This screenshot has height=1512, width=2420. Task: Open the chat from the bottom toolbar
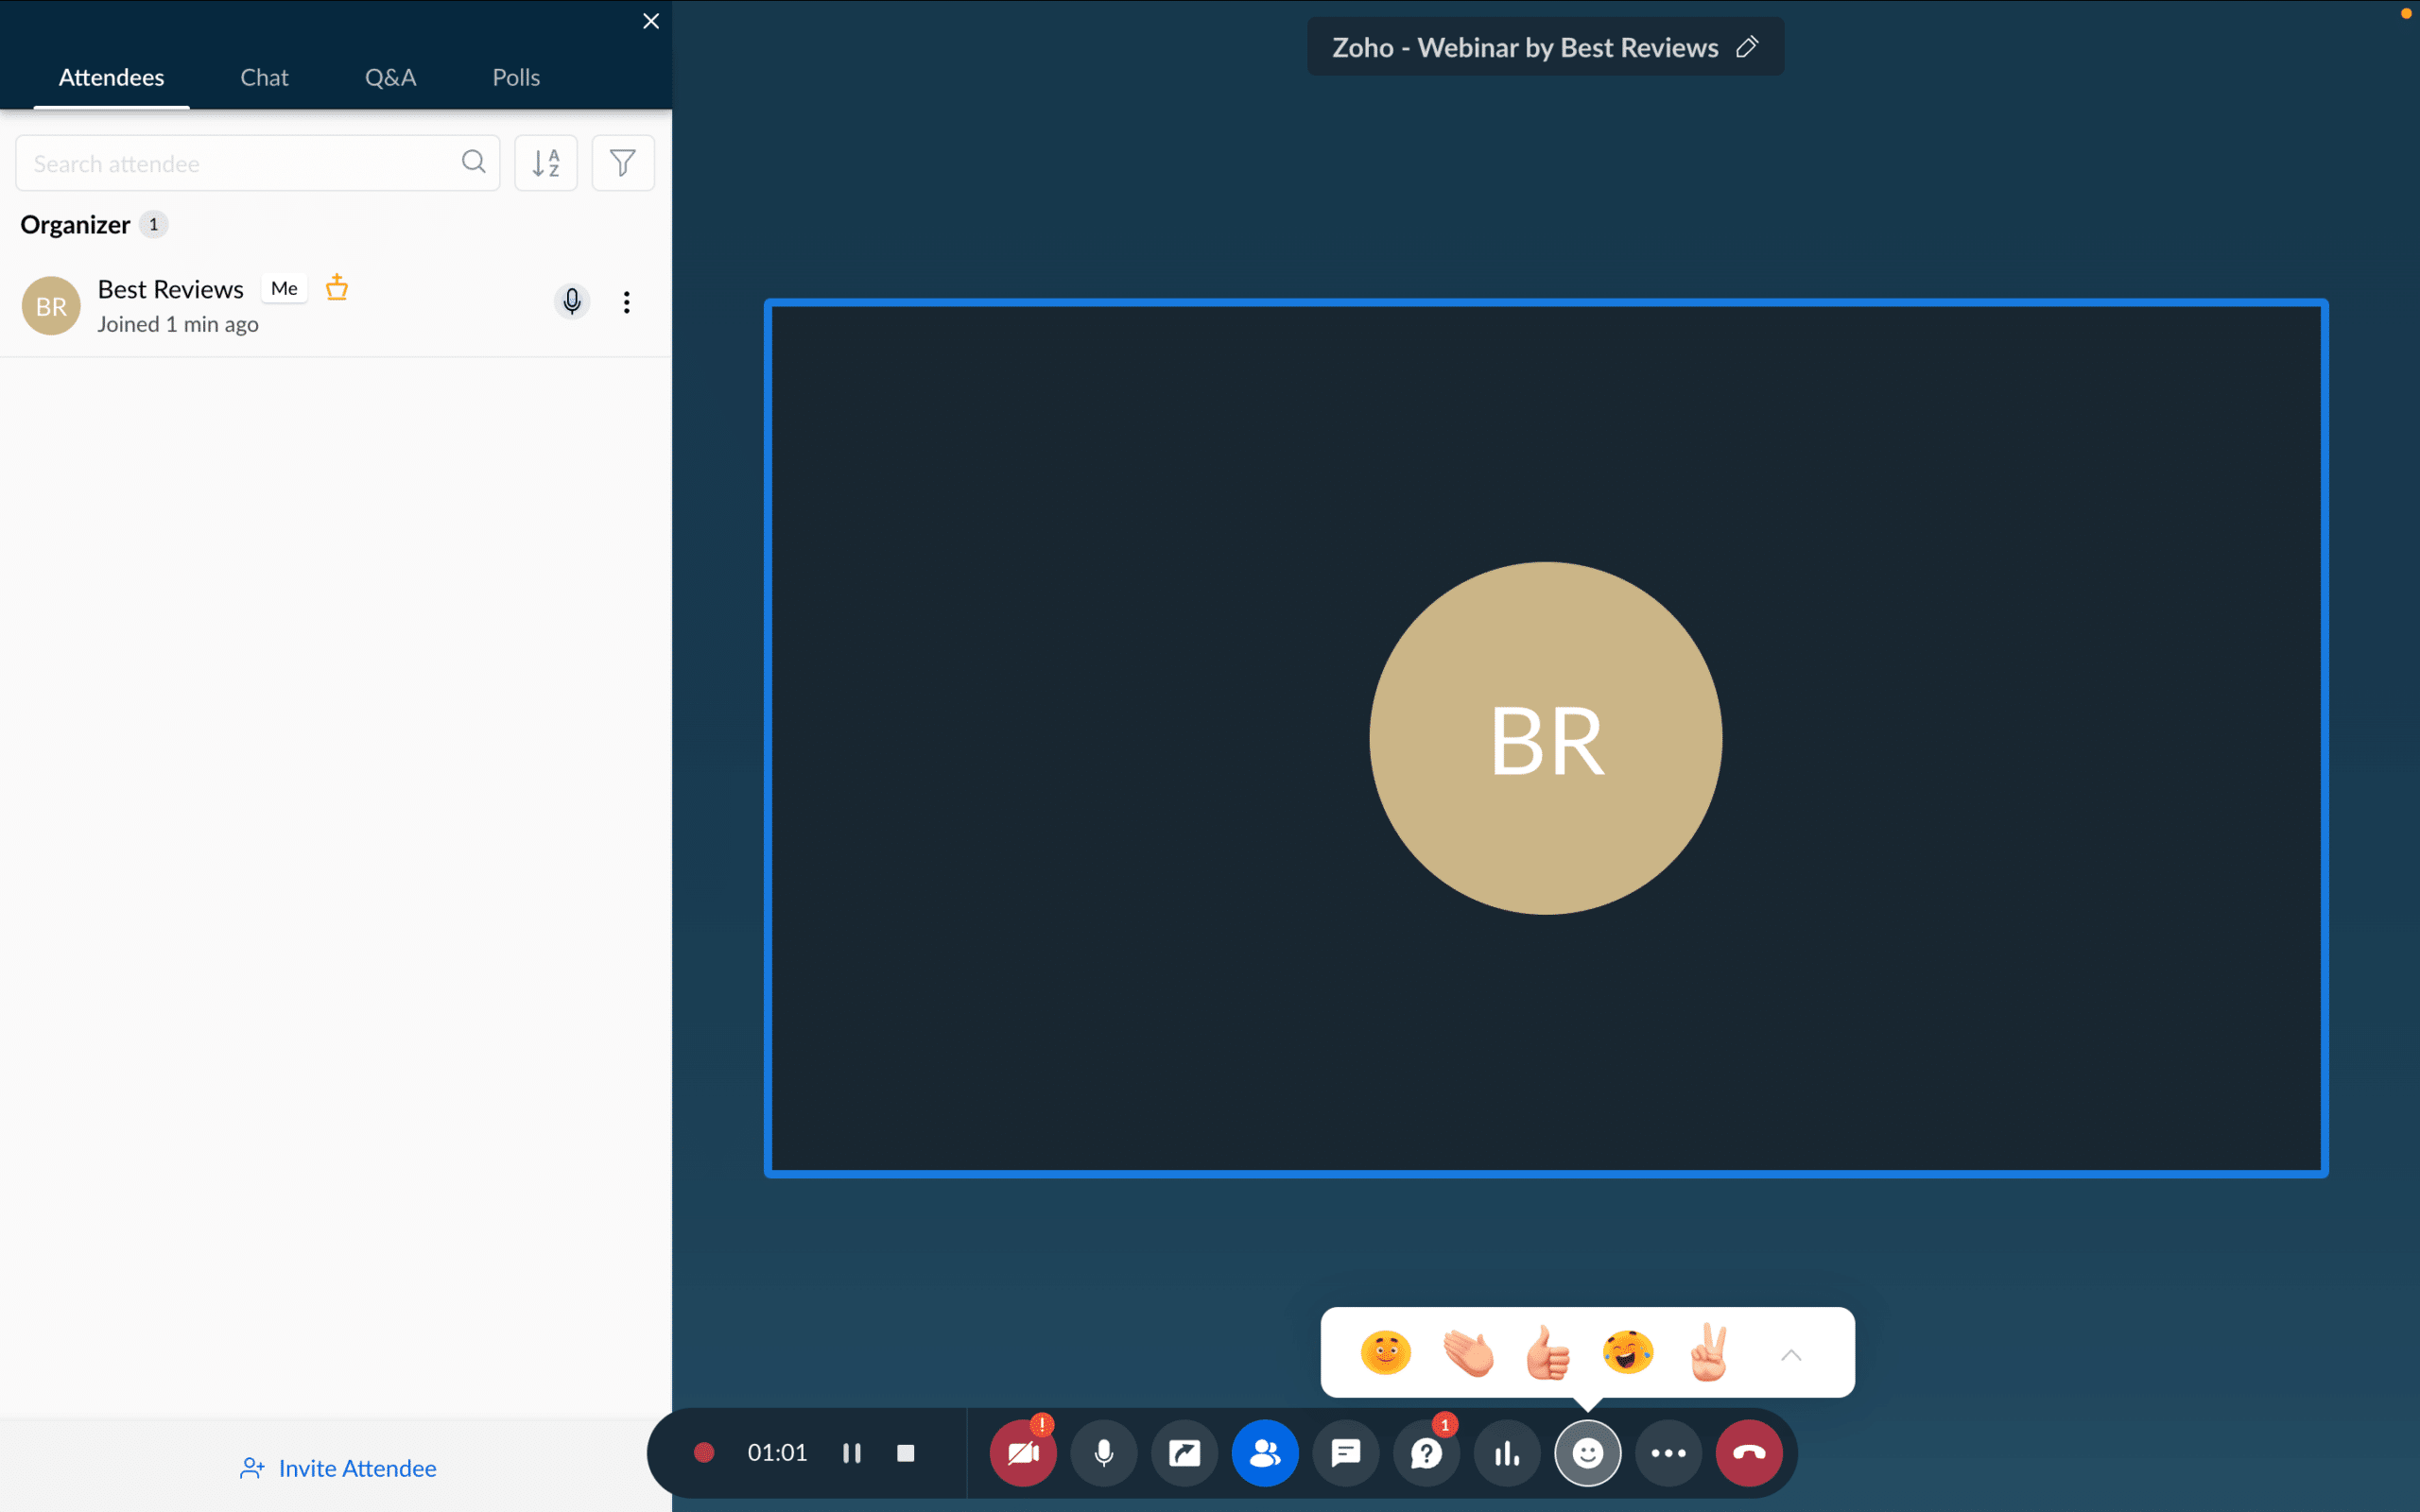point(1345,1453)
